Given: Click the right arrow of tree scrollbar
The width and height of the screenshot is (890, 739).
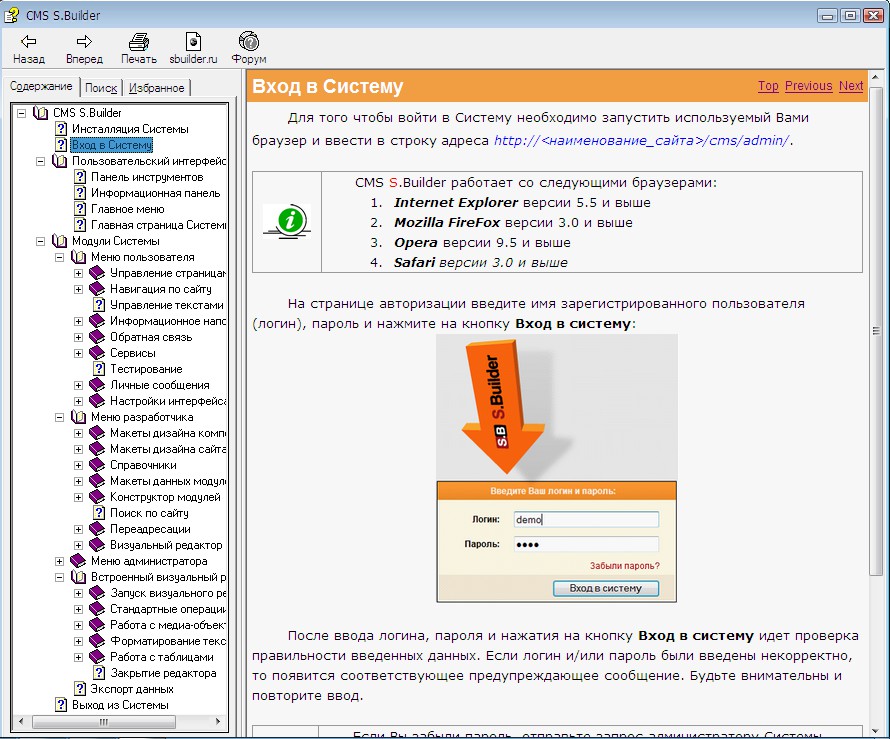Looking at the screenshot, I should point(218,722).
